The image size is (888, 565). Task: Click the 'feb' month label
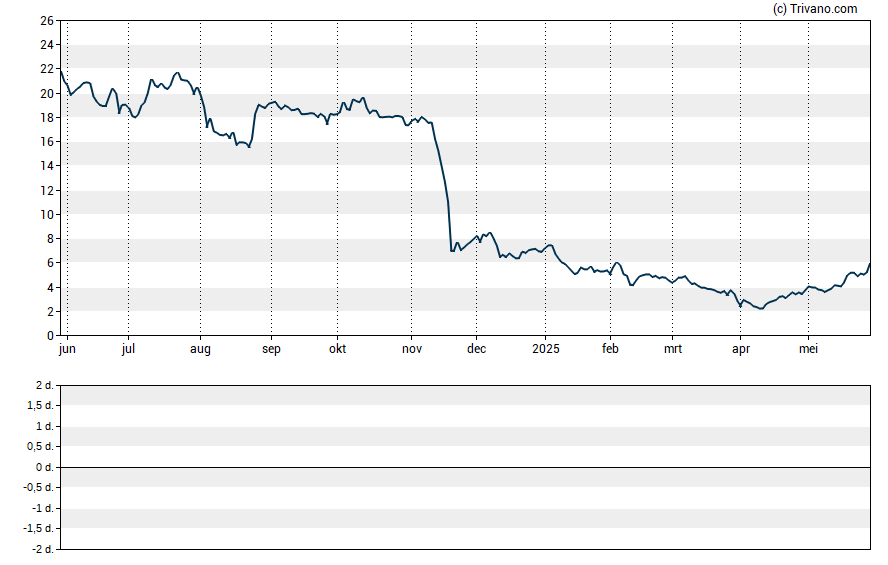[610, 349]
